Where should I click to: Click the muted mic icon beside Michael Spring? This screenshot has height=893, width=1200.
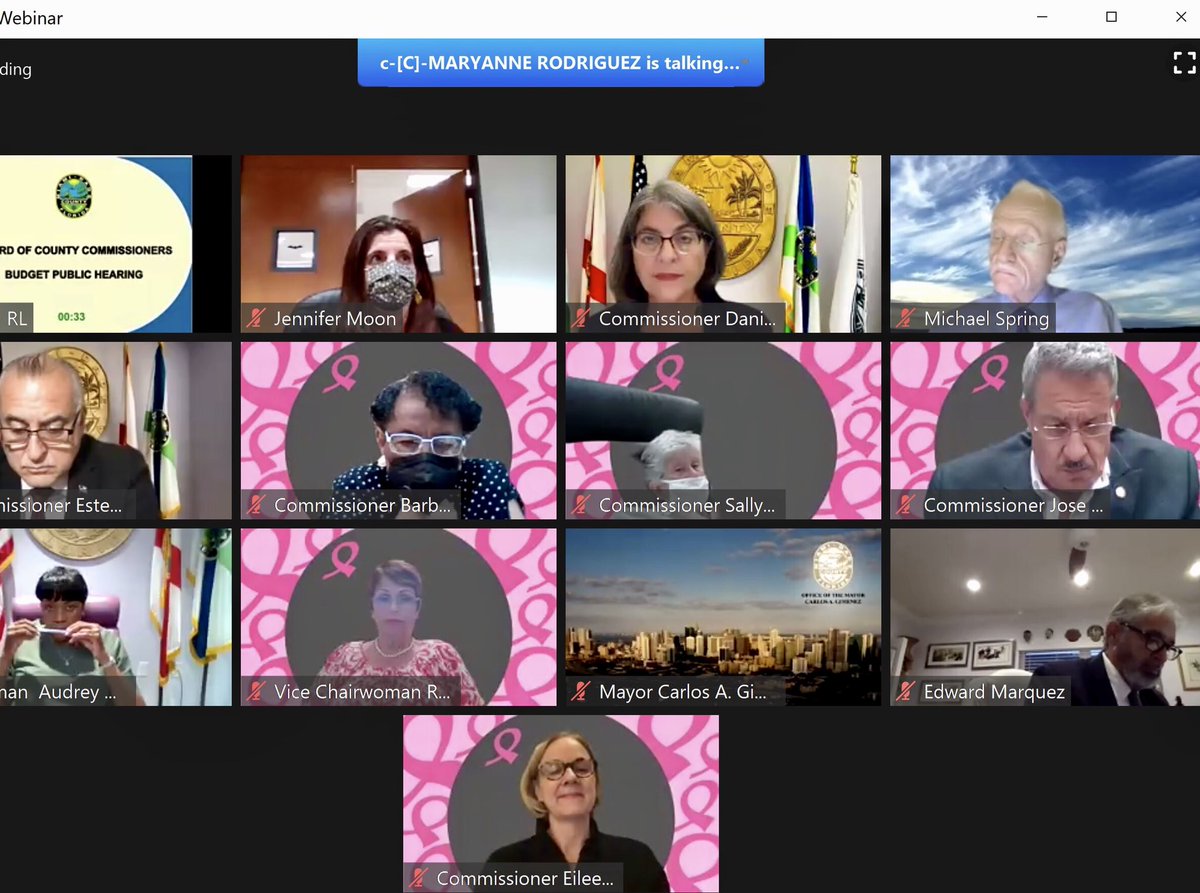[x=906, y=319]
